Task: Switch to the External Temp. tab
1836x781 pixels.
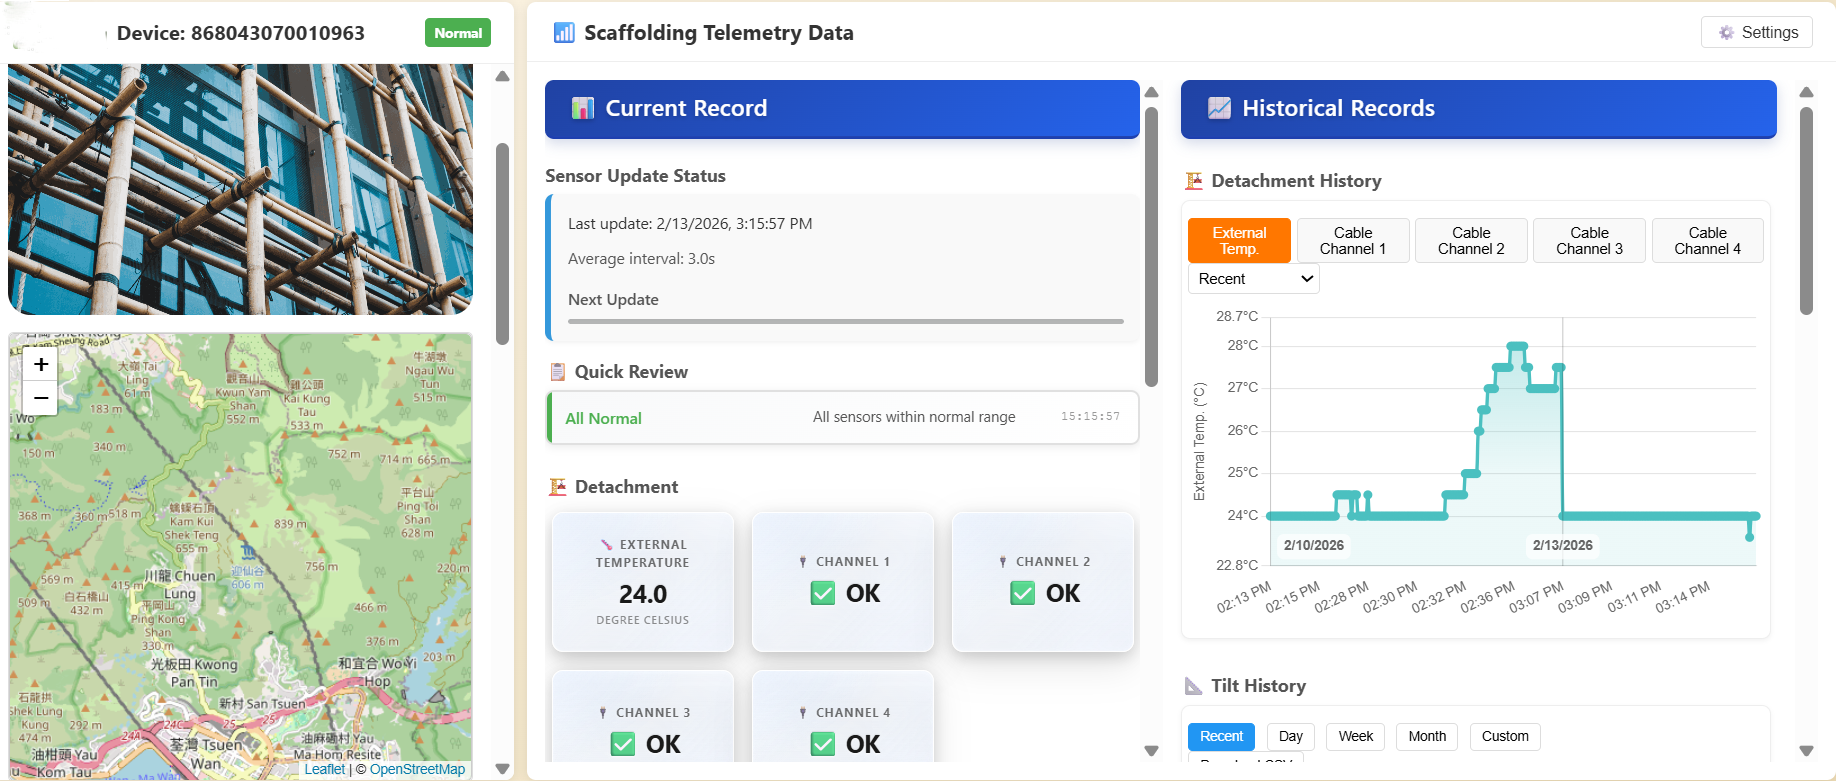Action: pos(1239,241)
